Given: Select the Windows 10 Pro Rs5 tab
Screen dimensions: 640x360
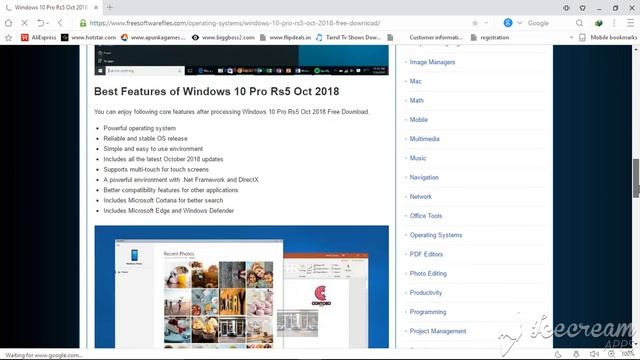Looking at the screenshot, I should (x=51, y=7).
